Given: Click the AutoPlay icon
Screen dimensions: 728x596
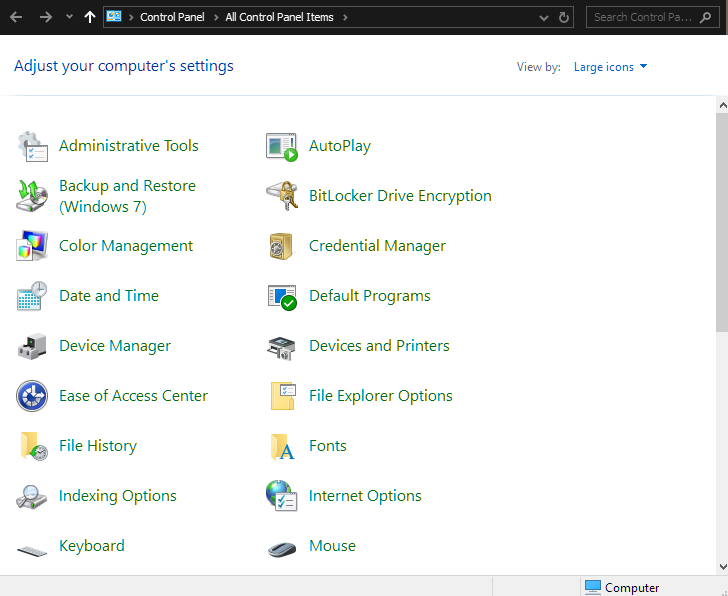Looking at the screenshot, I should [x=282, y=147].
